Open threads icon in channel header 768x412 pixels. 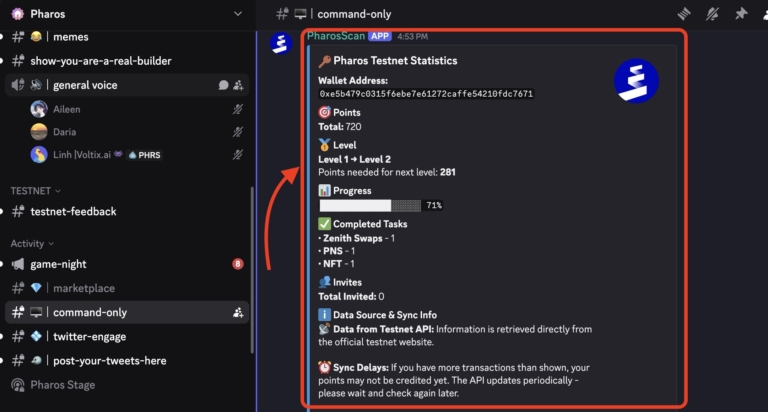[x=684, y=14]
